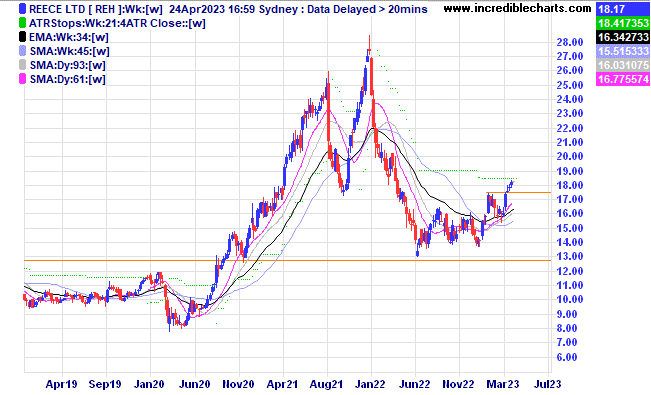Click the long orange support line near 12.70

pos(288,260)
